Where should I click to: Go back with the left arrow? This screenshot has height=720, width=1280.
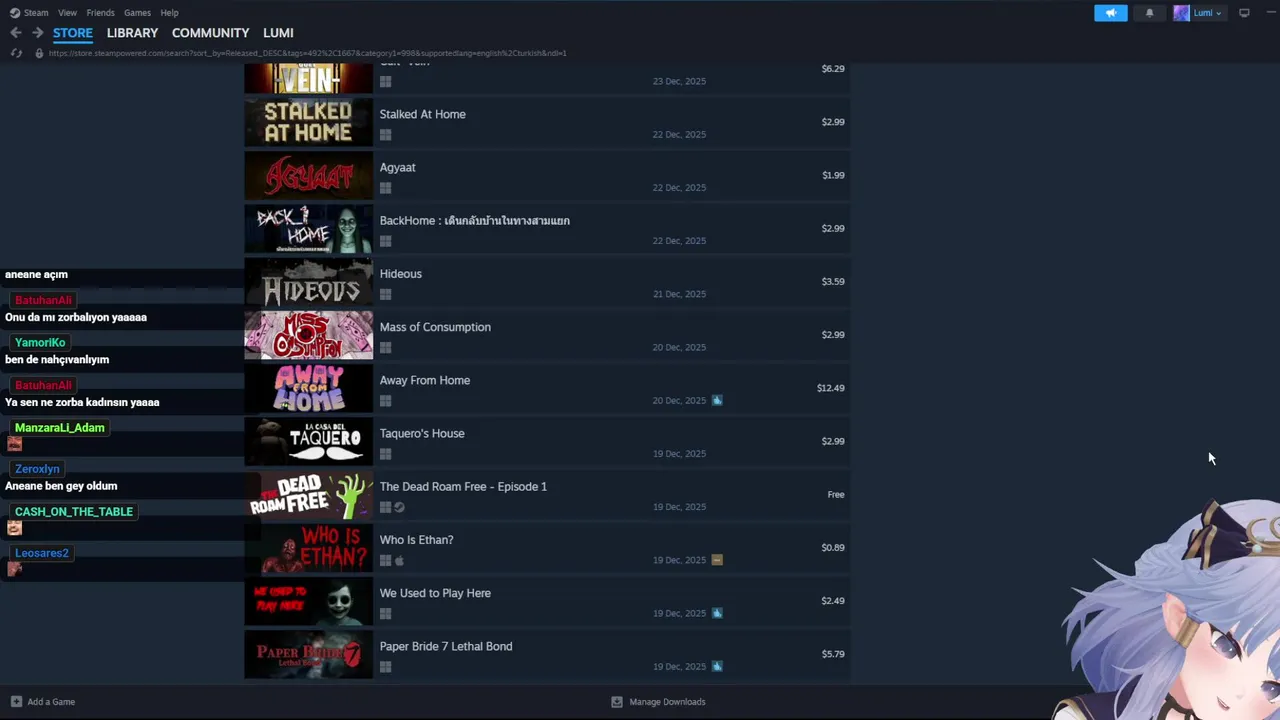pyautogui.click(x=16, y=33)
